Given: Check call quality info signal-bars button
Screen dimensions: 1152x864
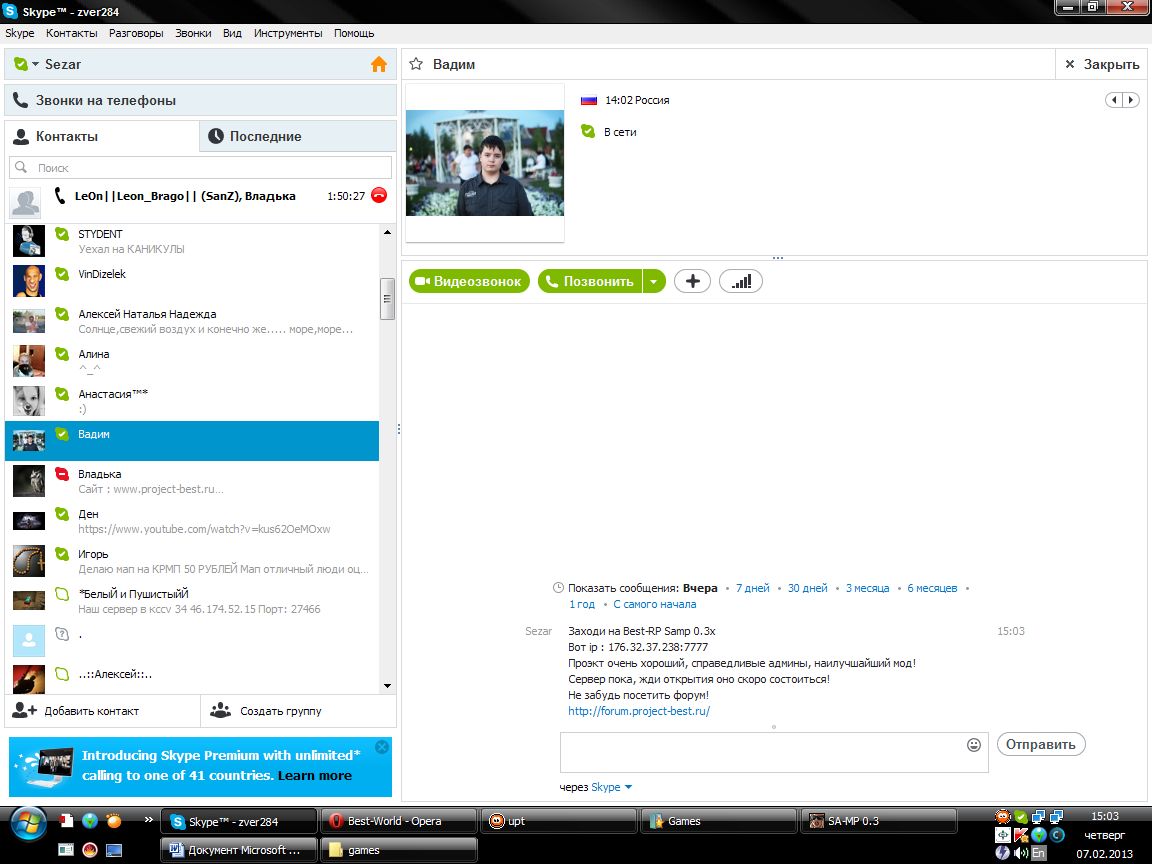Looking at the screenshot, I should click(741, 281).
